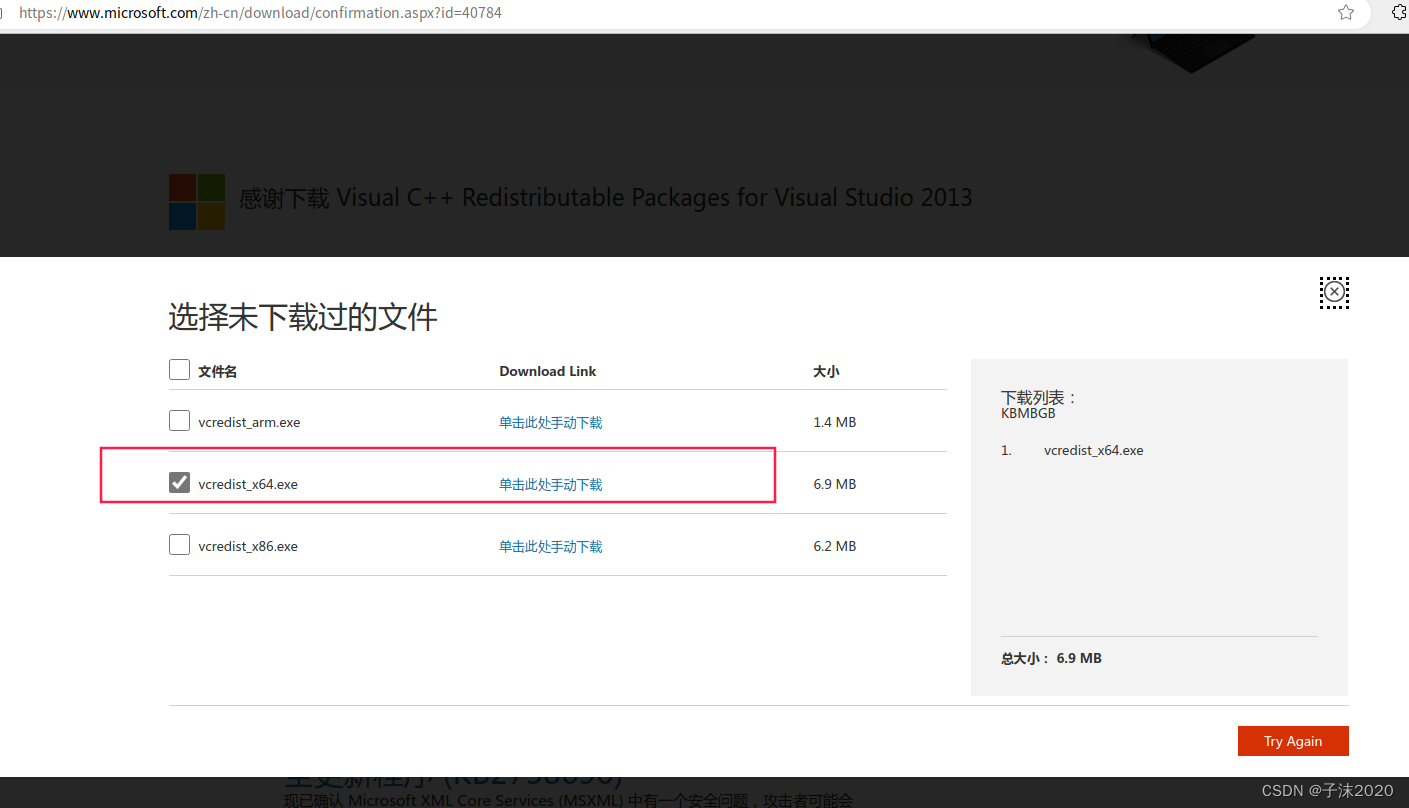Click the 6.2 MB size value
Viewport: 1409px width, 808px height.
835,547
